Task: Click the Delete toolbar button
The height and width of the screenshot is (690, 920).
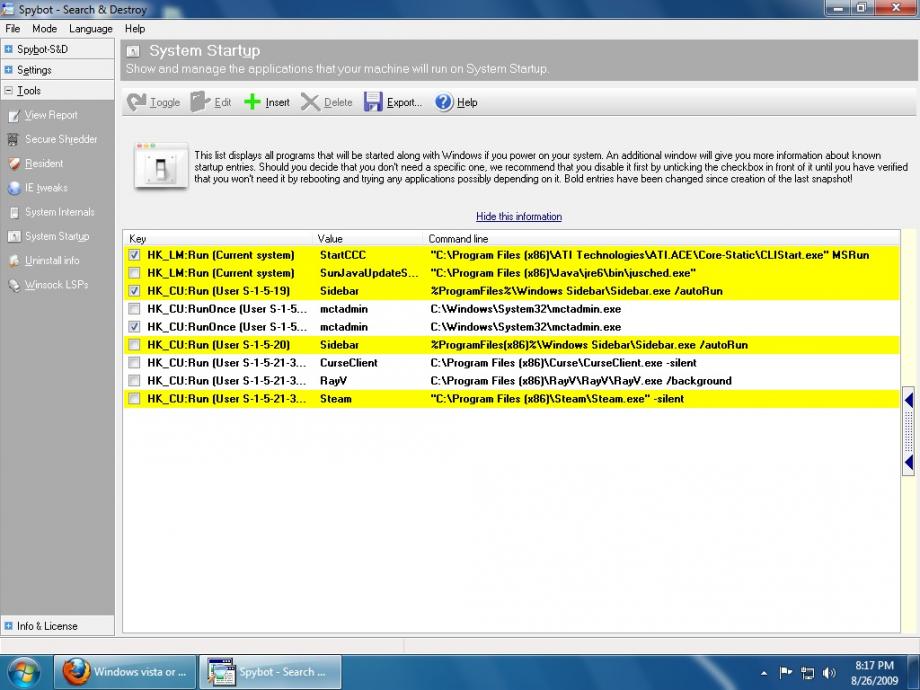Action: (327, 102)
